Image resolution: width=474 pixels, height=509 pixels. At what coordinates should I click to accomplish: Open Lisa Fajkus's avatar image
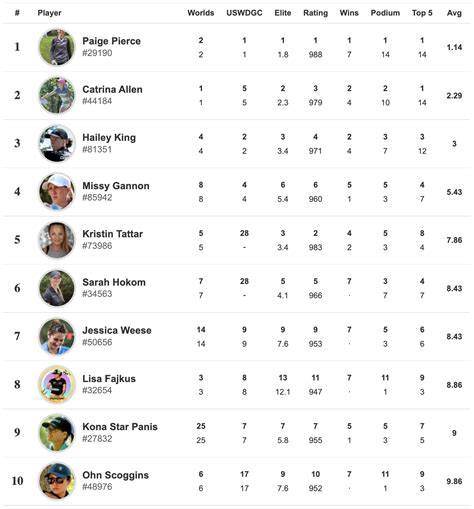pyautogui.click(x=57, y=384)
